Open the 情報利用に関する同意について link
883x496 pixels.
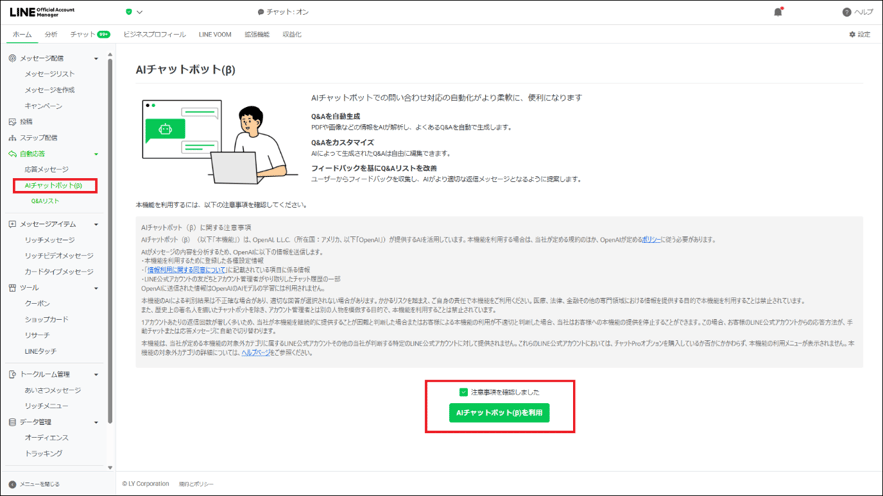point(186,270)
